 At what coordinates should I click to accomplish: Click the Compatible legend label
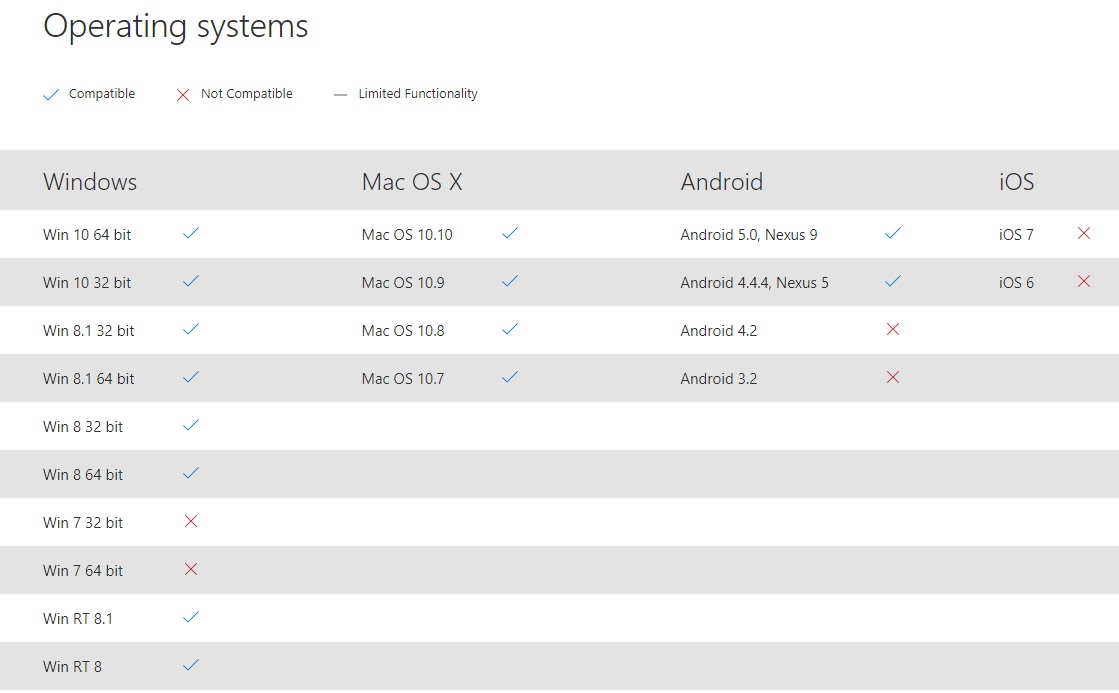(x=102, y=93)
